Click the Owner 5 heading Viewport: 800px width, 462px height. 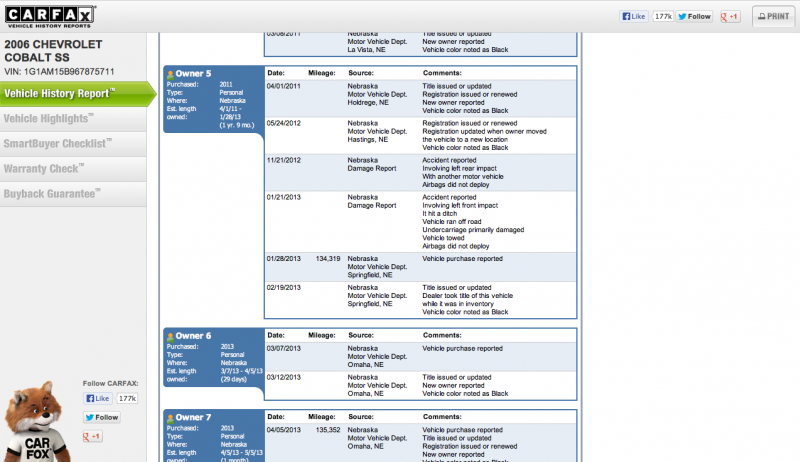coord(193,74)
